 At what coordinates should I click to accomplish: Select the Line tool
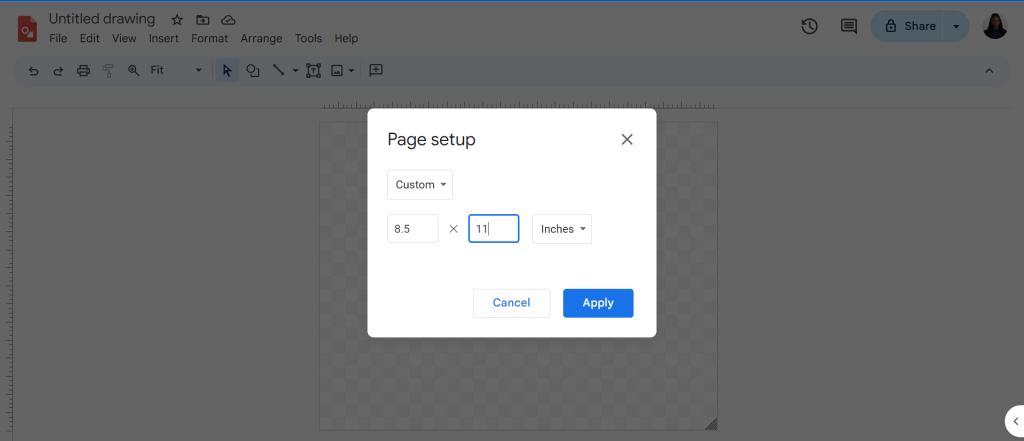(278, 70)
